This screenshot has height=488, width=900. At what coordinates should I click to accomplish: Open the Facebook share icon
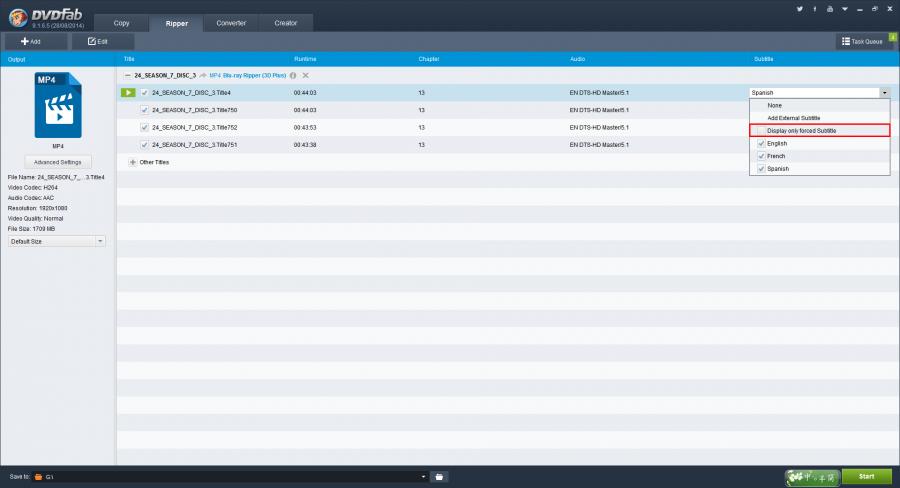pyautogui.click(x=814, y=9)
